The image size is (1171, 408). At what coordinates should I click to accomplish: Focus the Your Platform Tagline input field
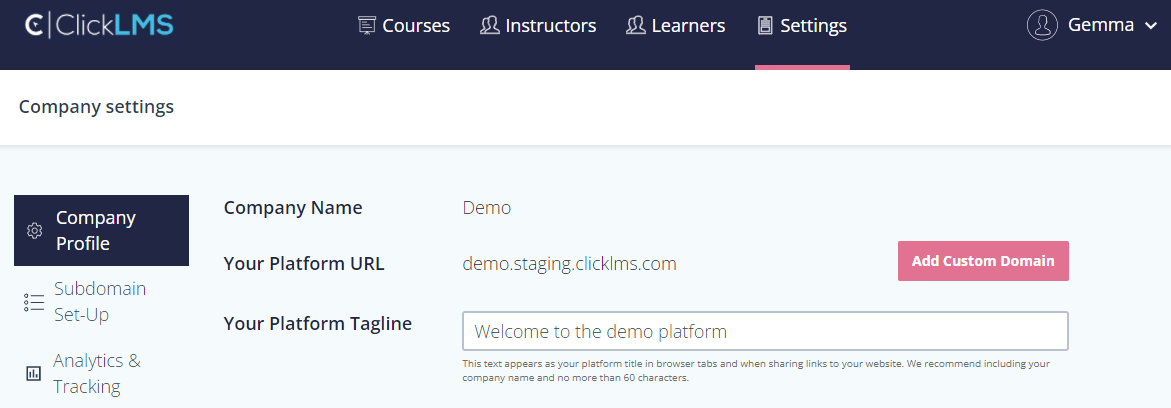(x=765, y=331)
